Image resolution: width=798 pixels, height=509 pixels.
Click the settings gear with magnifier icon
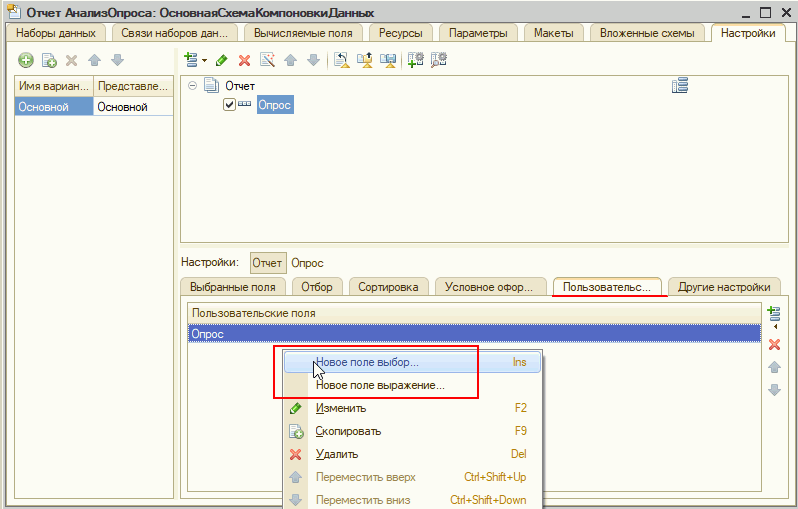(439, 60)
